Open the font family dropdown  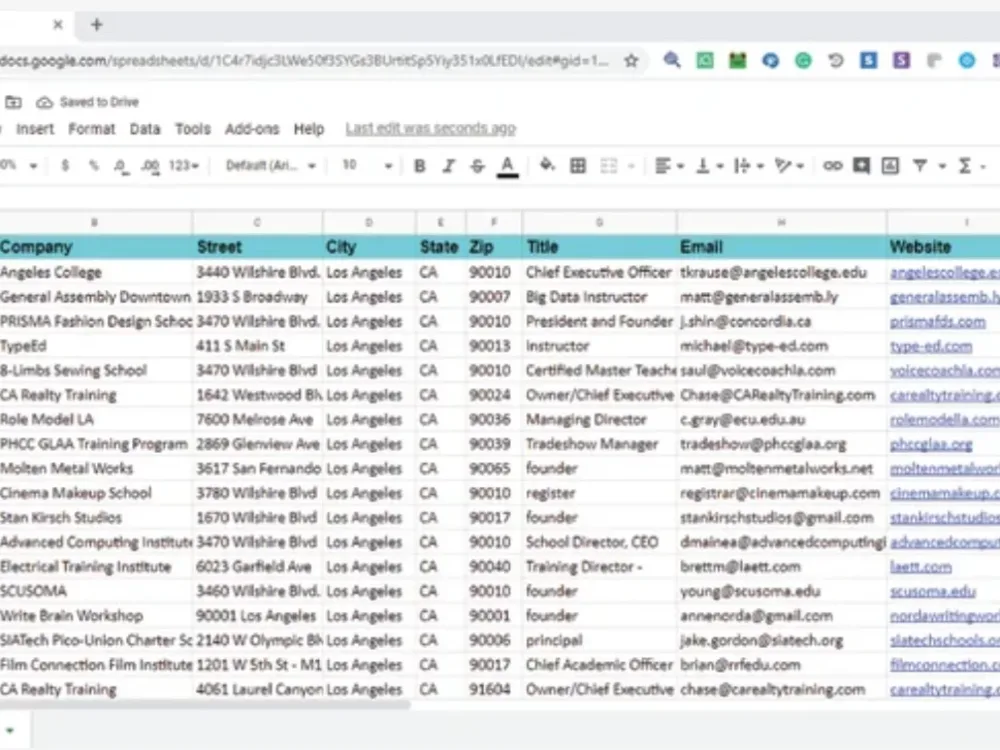pyautogui.click(x=271, y=166)
